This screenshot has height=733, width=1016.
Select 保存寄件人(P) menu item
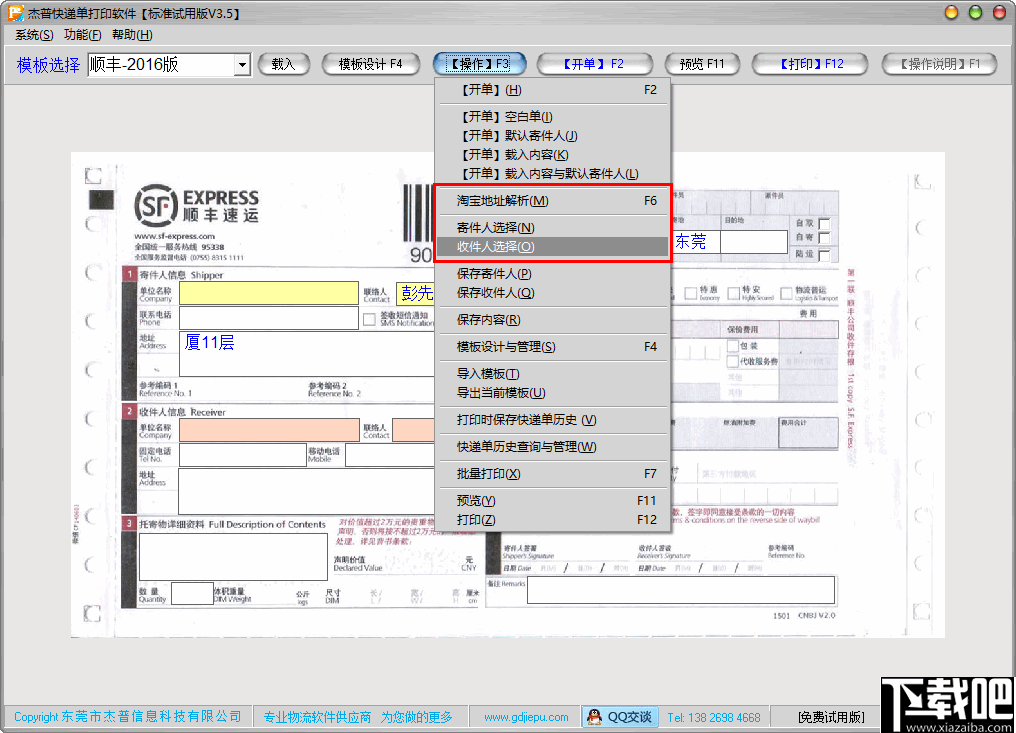click(x=553, y=273)
